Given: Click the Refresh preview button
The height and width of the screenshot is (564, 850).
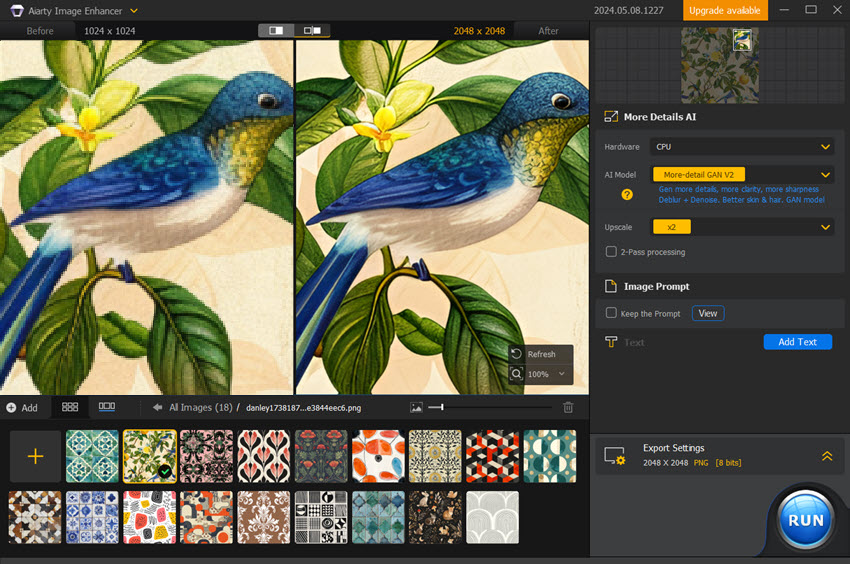Looking at the screenshot, I should coord(540,354).
